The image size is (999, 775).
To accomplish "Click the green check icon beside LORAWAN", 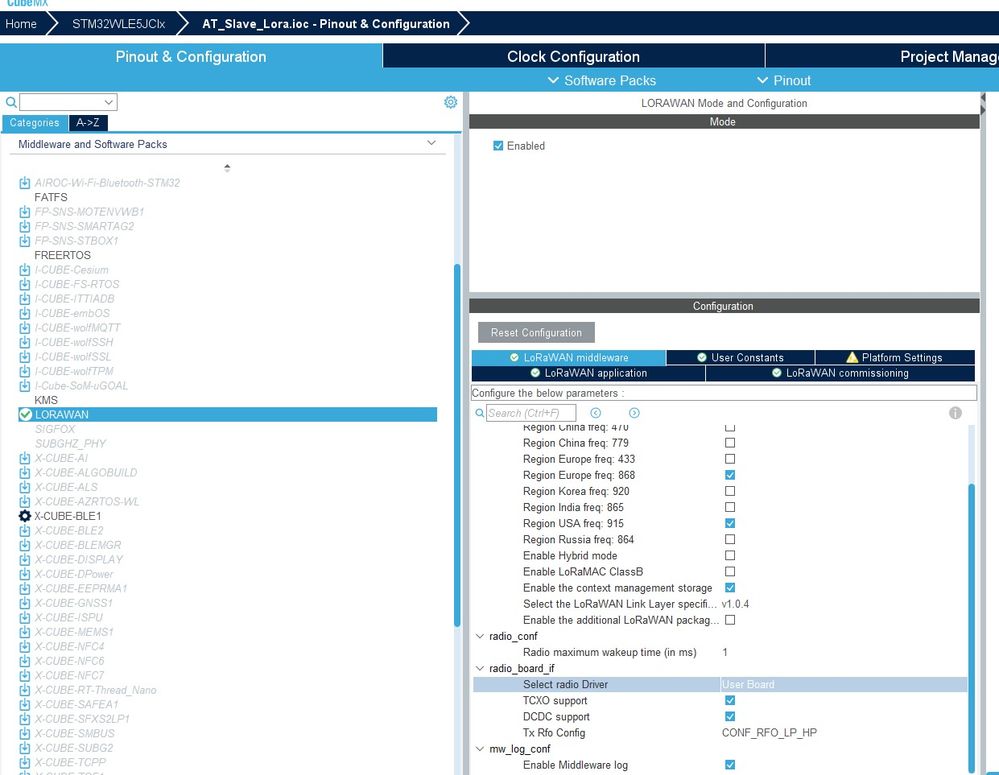I will [25, 414].
